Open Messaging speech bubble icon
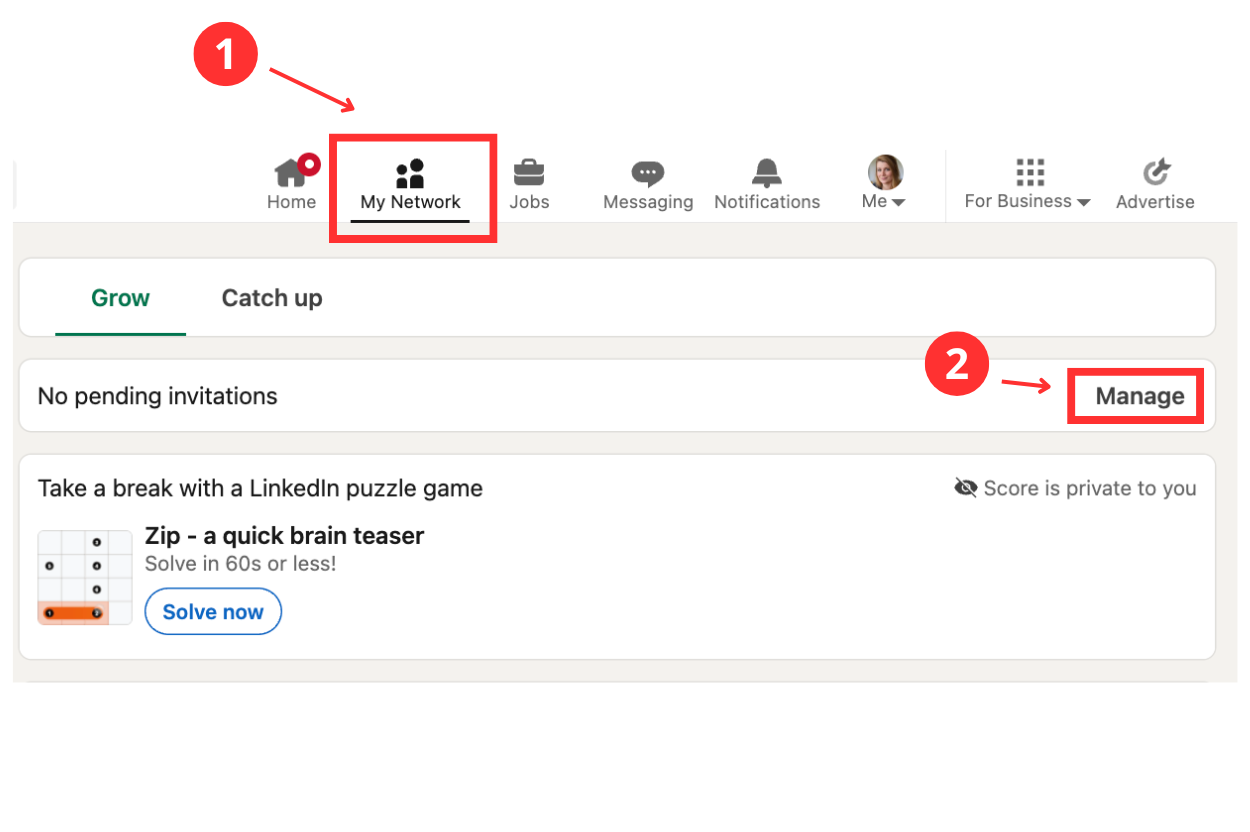 pos(648,174)
